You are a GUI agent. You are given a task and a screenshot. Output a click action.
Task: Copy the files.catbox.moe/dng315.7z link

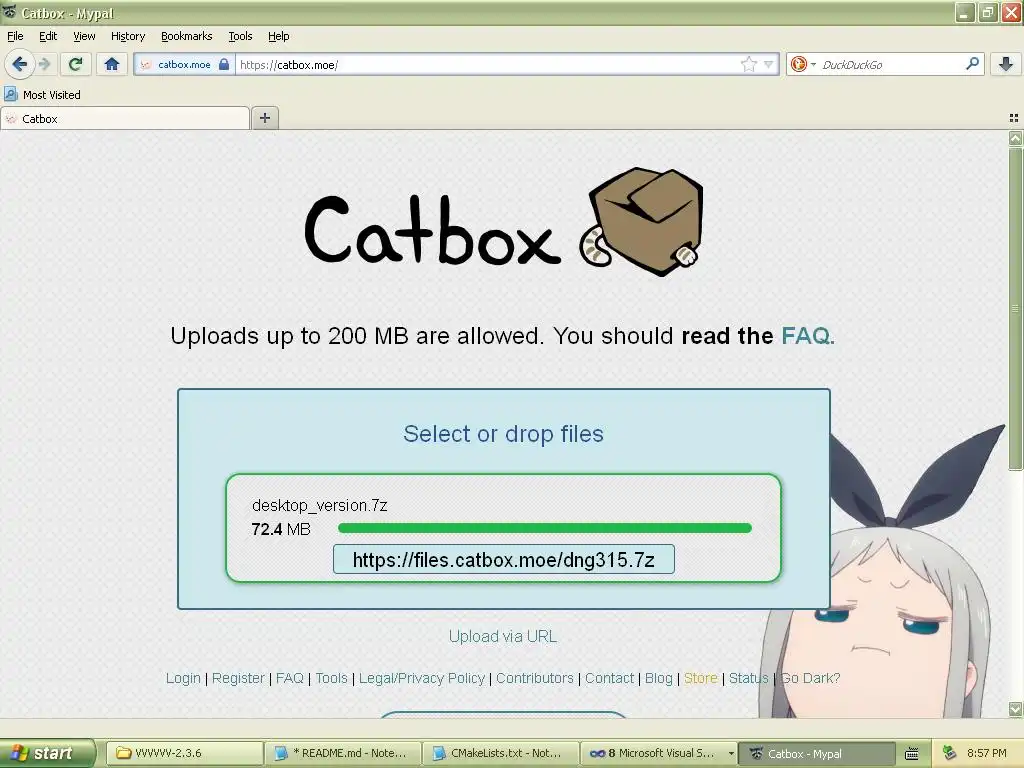504,560
